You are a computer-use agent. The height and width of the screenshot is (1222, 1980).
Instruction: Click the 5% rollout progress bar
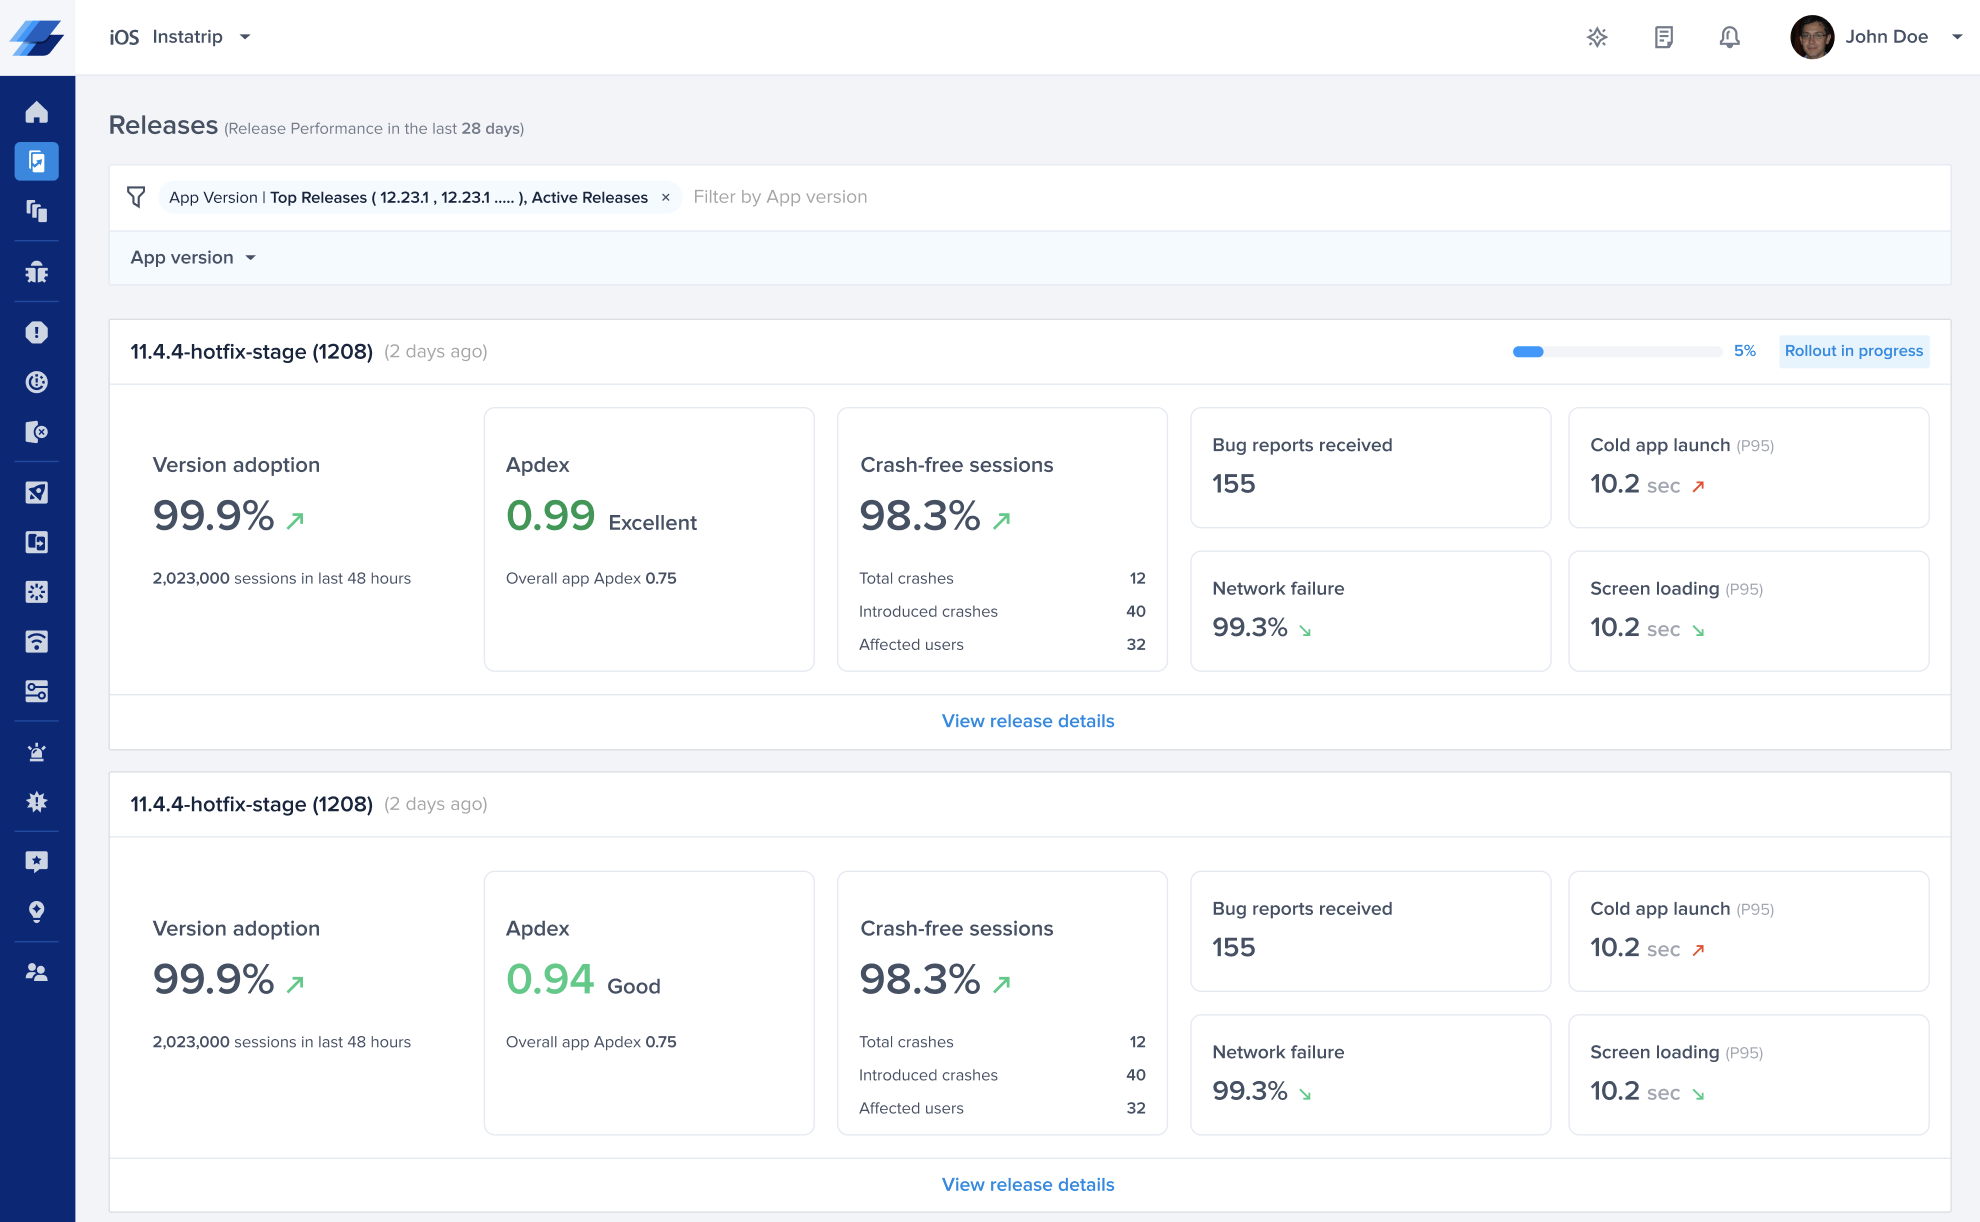(x=1616, y=351)
